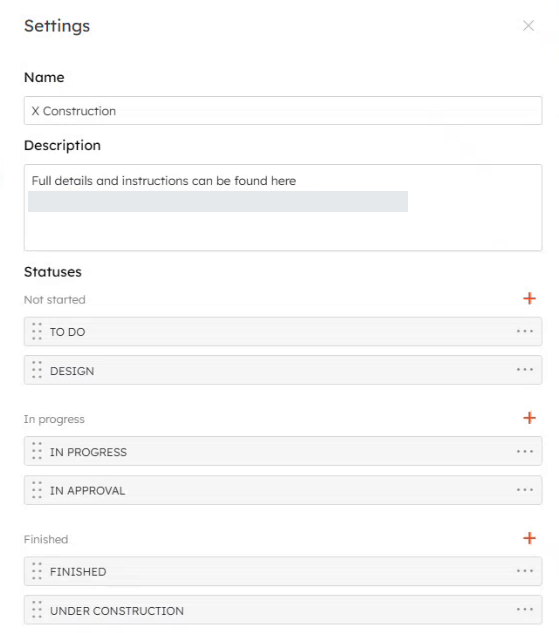Open options menu for DESIGN status
Viewport: 559px width, 633px height.
click(x=525, y=370)
